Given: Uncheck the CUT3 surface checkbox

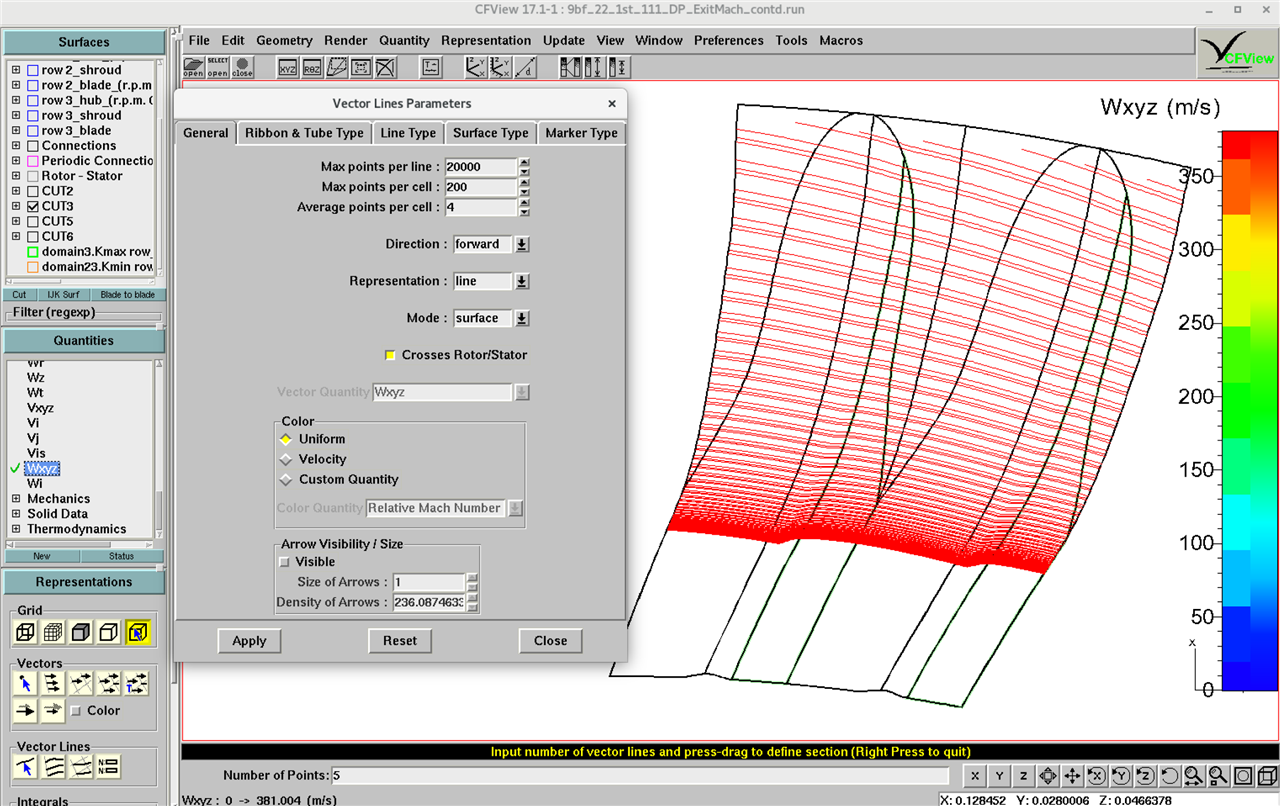Looking at the screenshot, I should click(x=33, y=206).
